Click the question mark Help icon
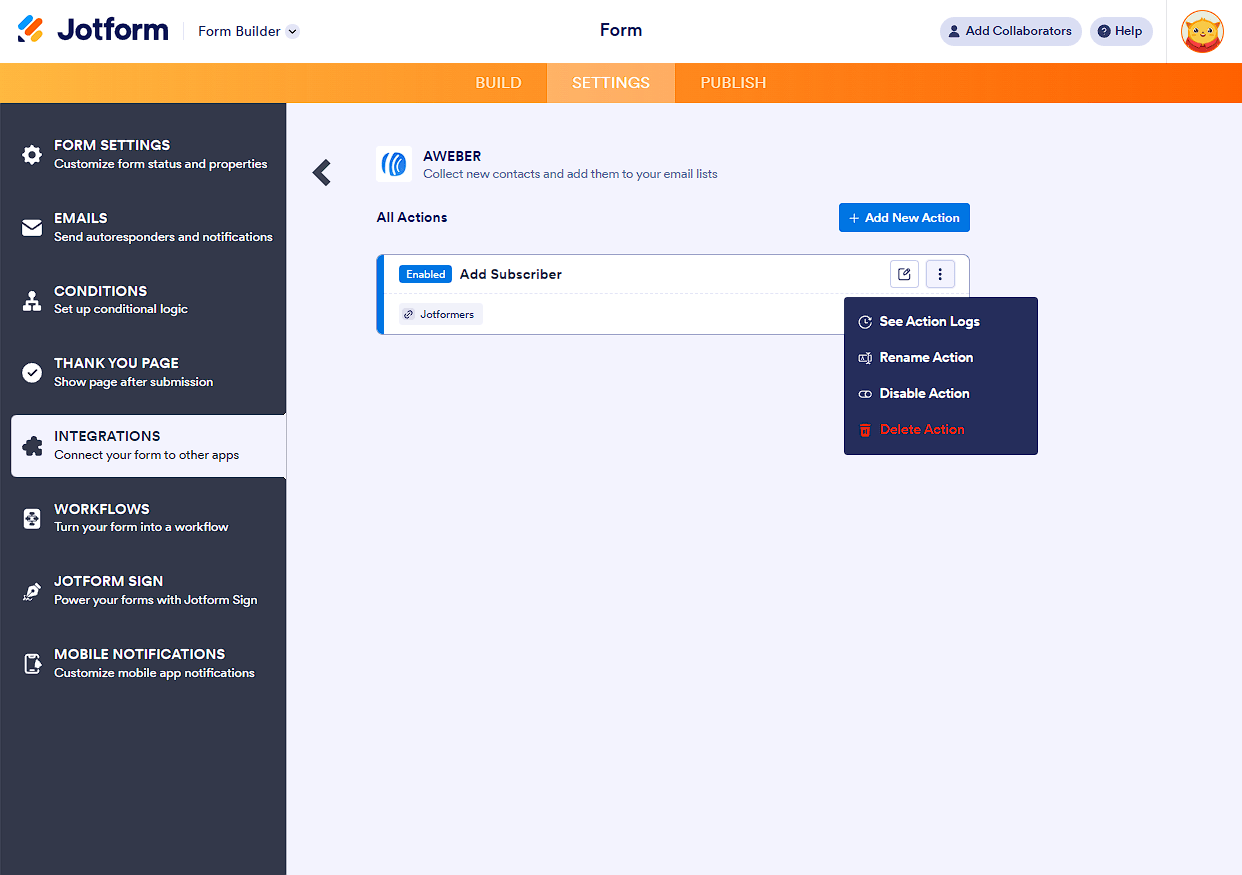The image size is (1242, 875). click(x=1104, y=31)
